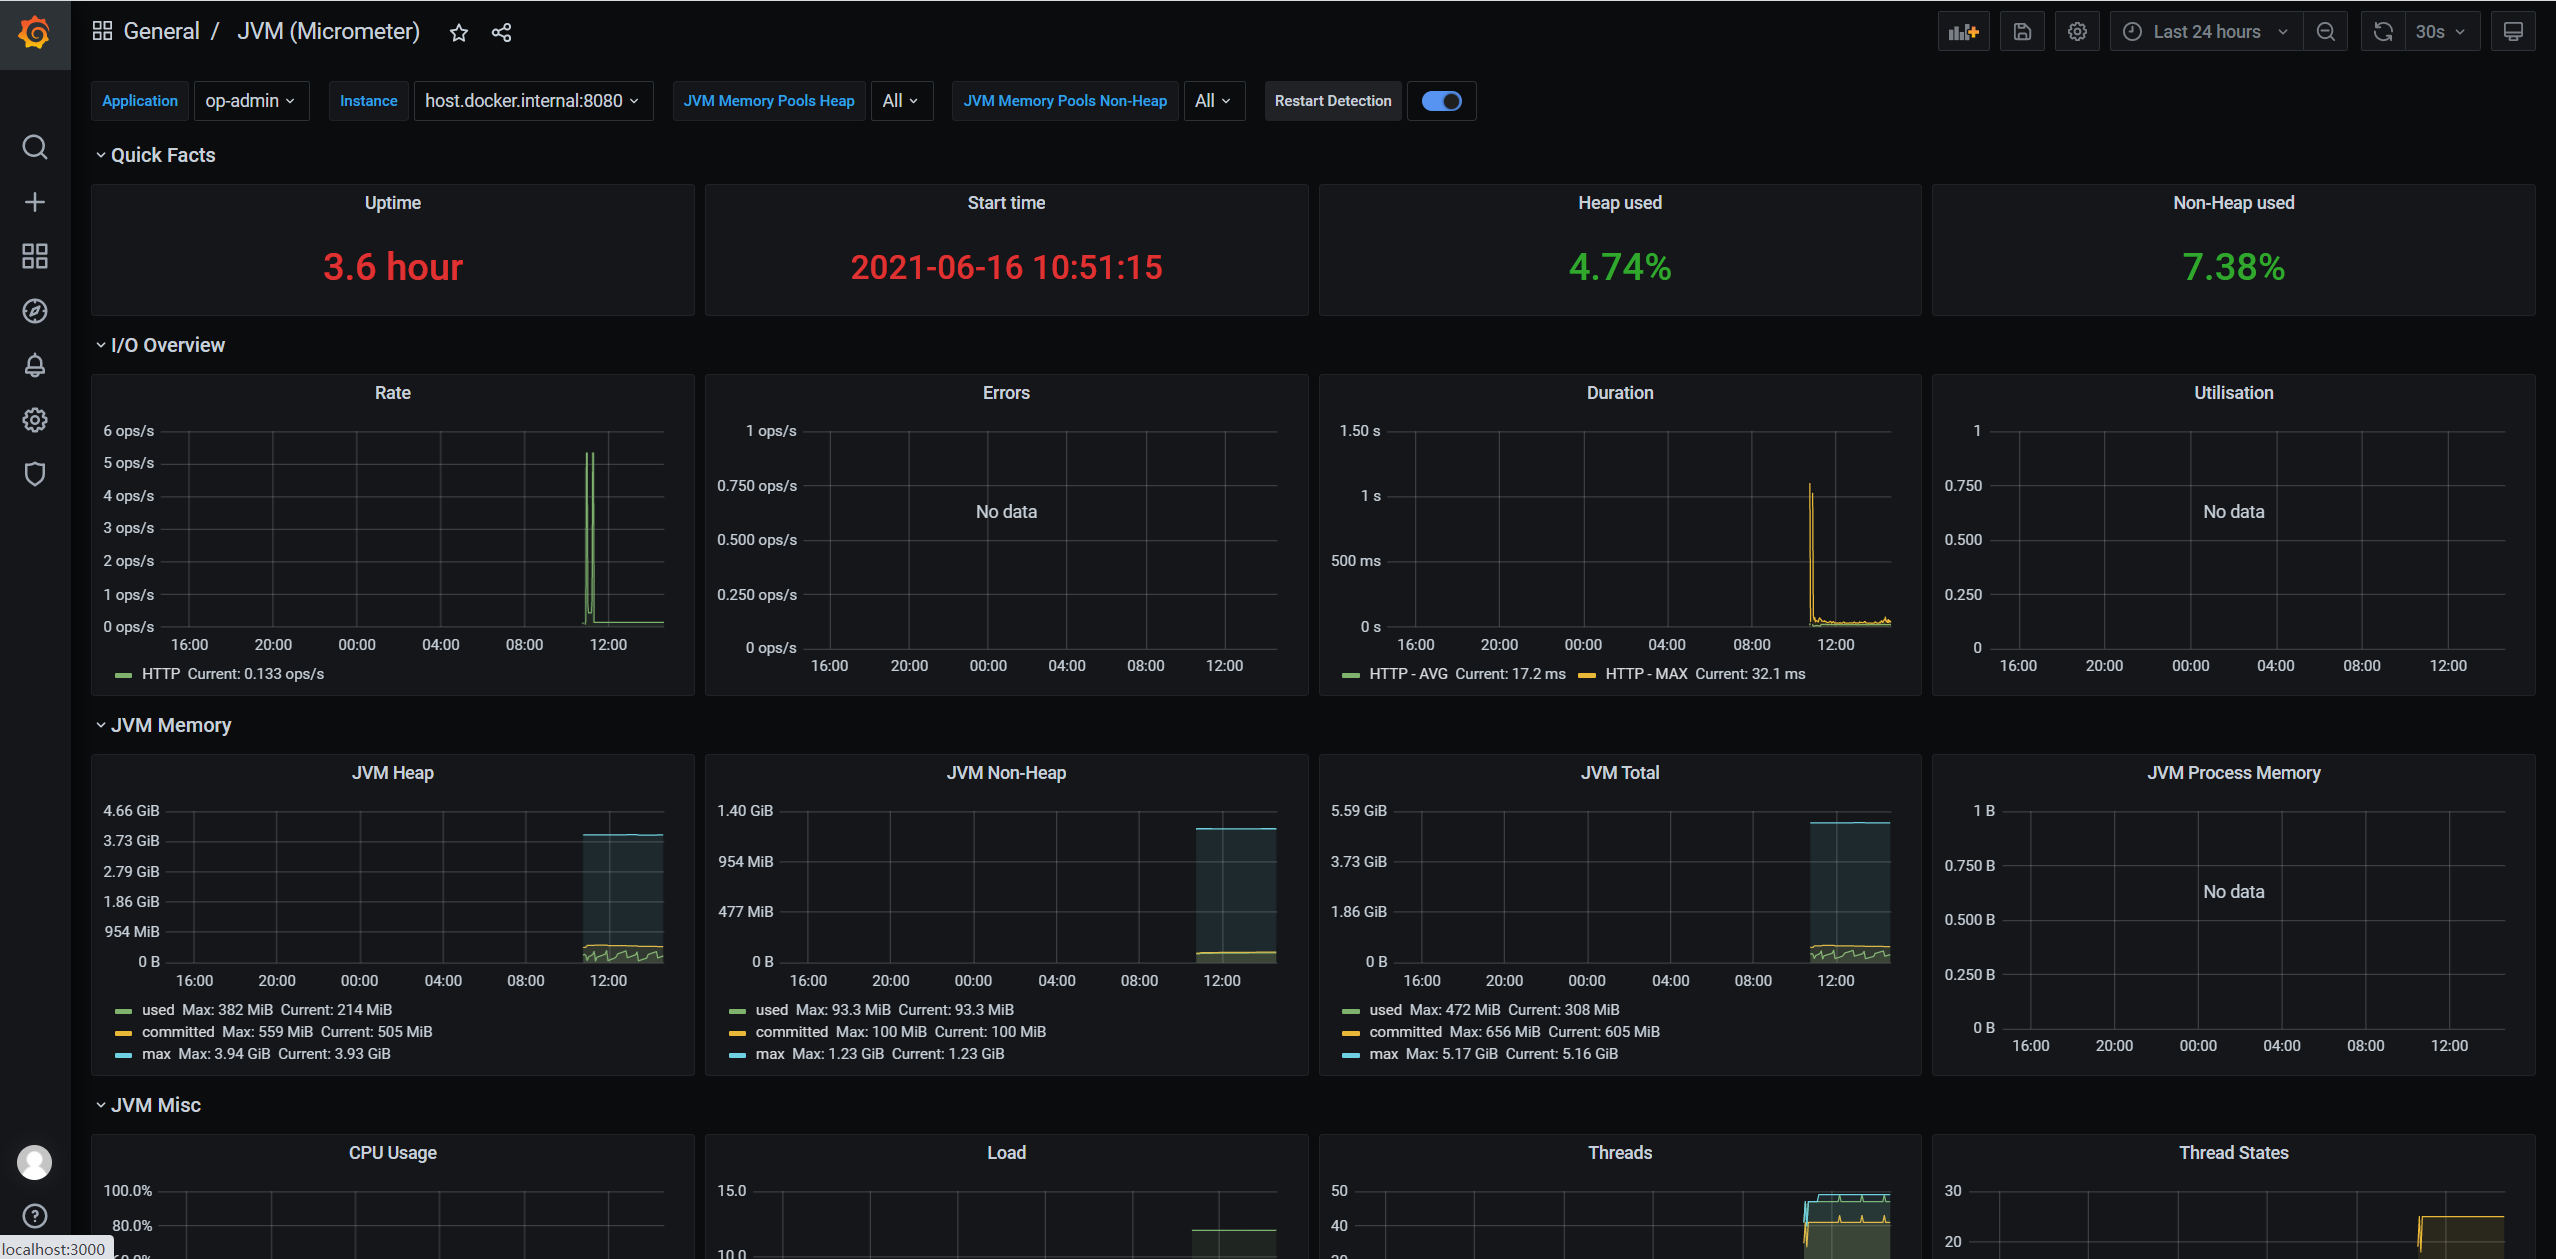This screenshot has width=2556, height=1259.
Task: Open the Rate panel title menu
Action: coord(392,393)
